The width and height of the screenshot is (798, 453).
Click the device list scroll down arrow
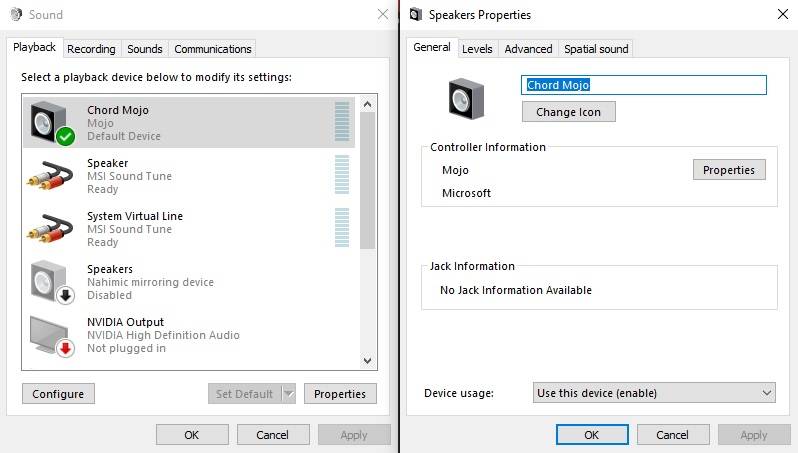point(367,360)
